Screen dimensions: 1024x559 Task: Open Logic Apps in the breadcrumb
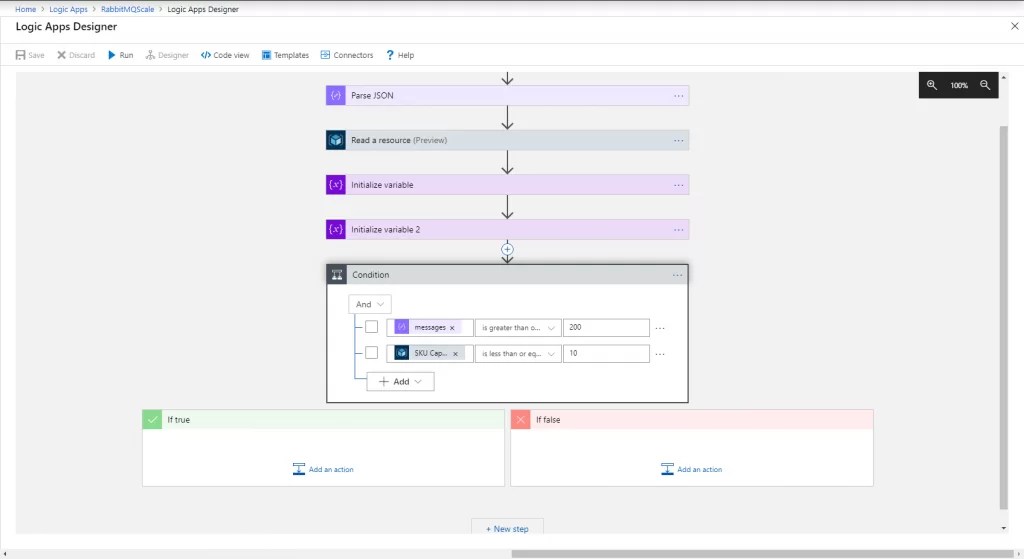69,9
